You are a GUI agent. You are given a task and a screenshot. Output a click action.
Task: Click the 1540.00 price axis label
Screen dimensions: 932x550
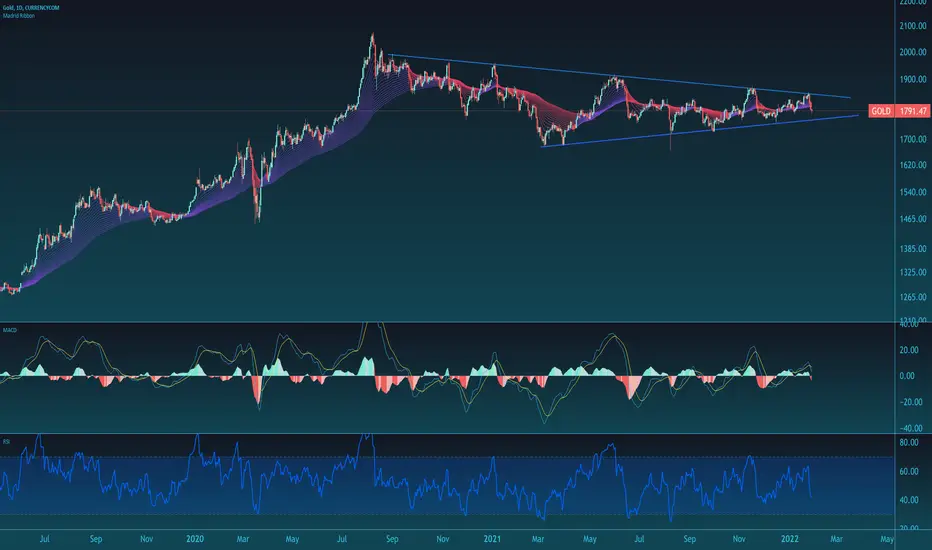point(913,192)
